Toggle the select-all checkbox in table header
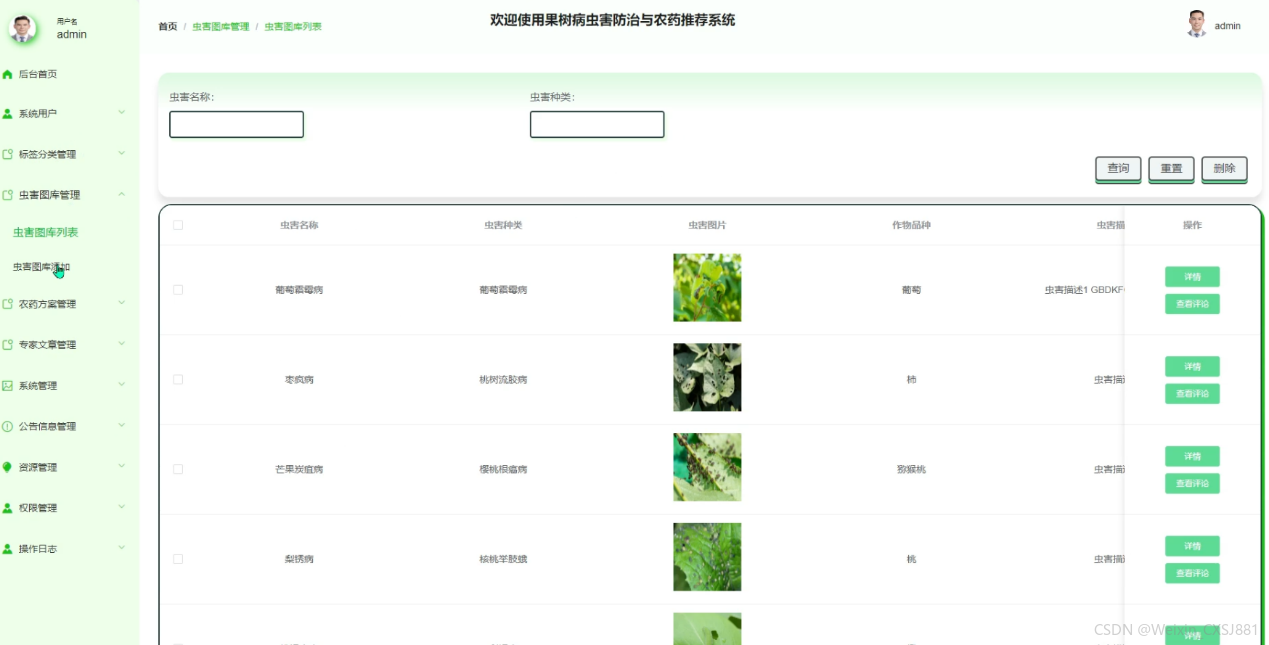1269x645 pixels. pyautogui.click(x=178, y=225)
